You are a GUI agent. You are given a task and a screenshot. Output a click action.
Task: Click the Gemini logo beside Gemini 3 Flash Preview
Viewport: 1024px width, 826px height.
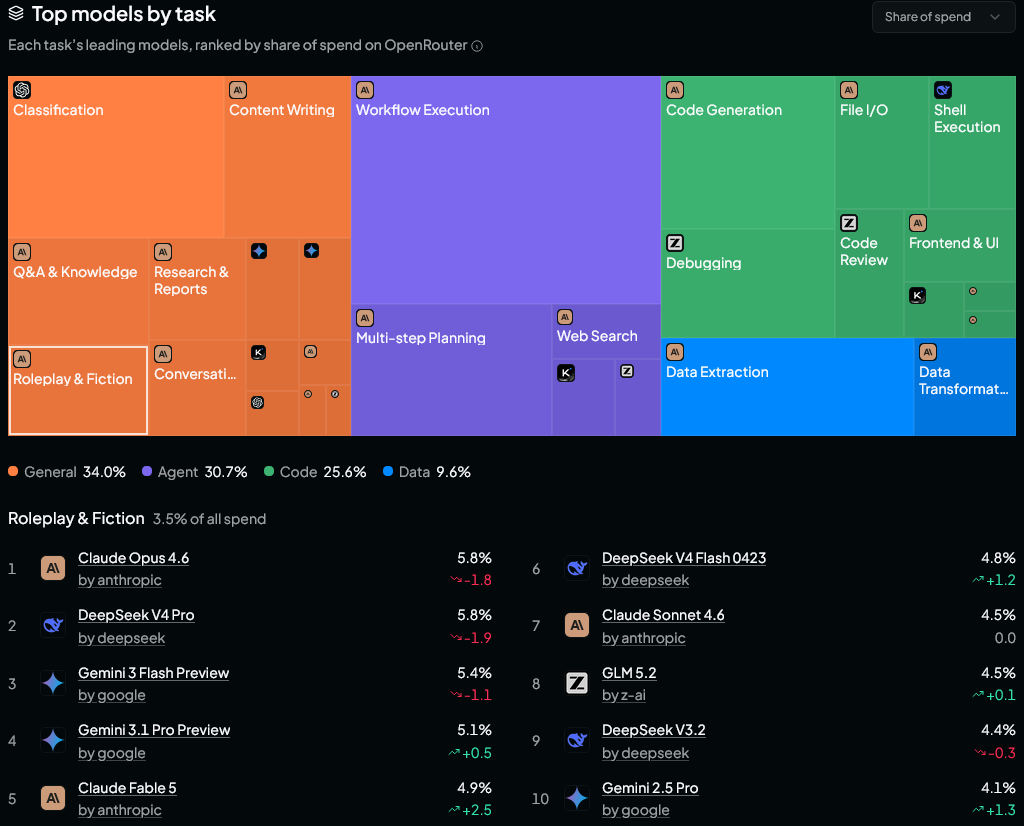pos(53,684)
